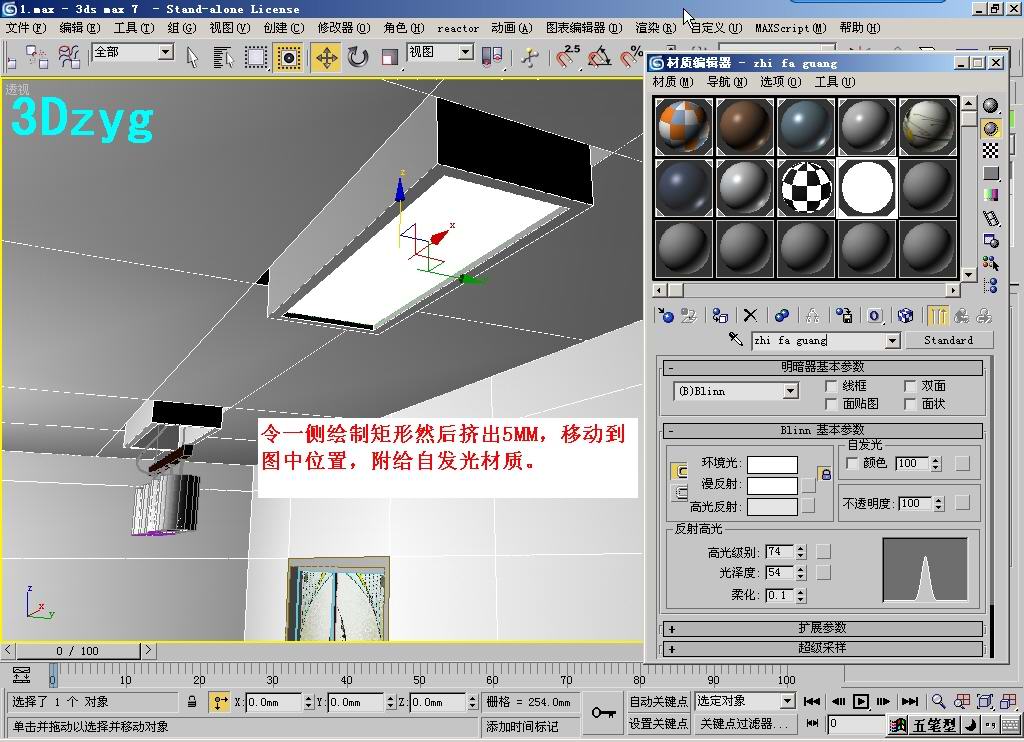Click the Get Material icon
The width and height of the screenshot is (1024, 742).
[x=666, y=315]
